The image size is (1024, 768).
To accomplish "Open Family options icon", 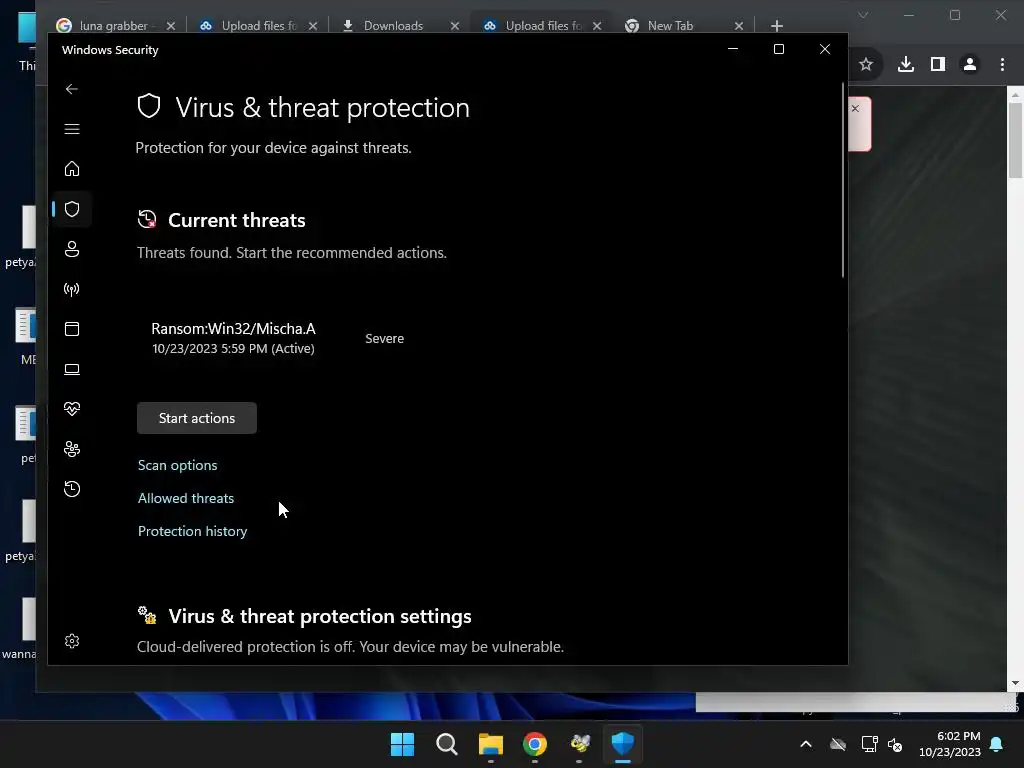I will [x=72, y=449].
